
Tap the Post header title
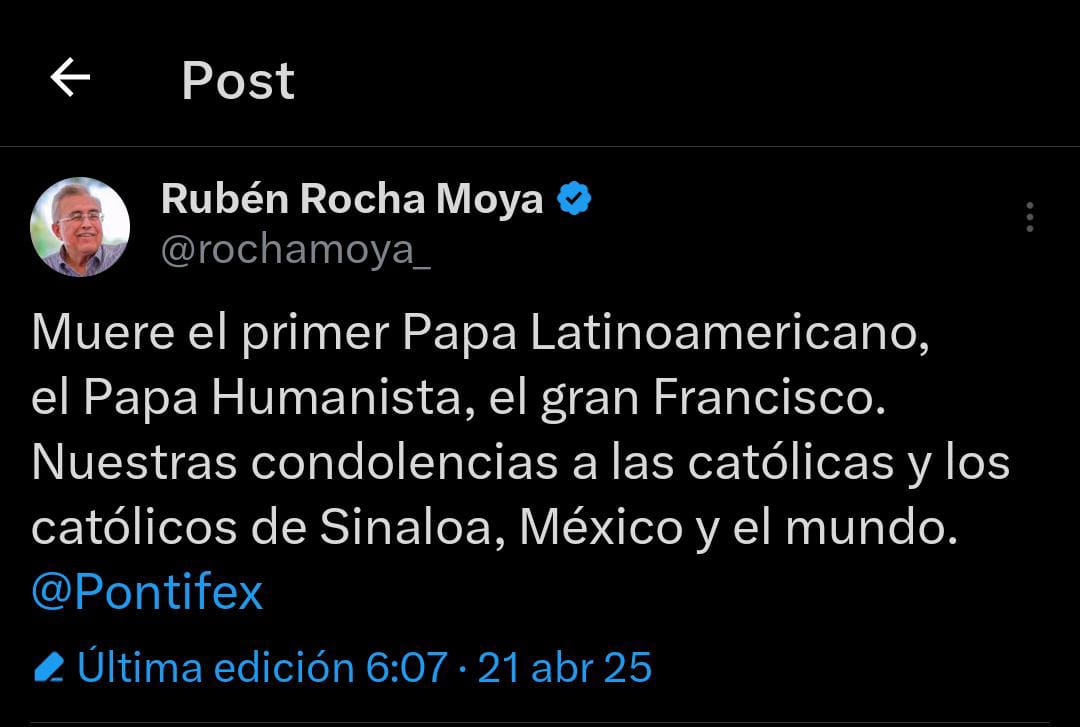[238, 81]
